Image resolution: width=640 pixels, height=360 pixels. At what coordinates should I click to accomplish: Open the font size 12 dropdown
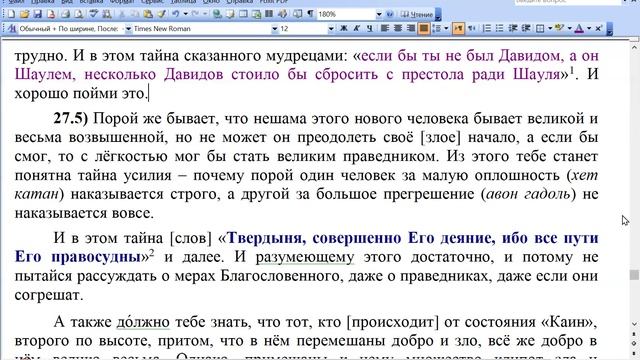pyautogui.click(x=331, y=29)
